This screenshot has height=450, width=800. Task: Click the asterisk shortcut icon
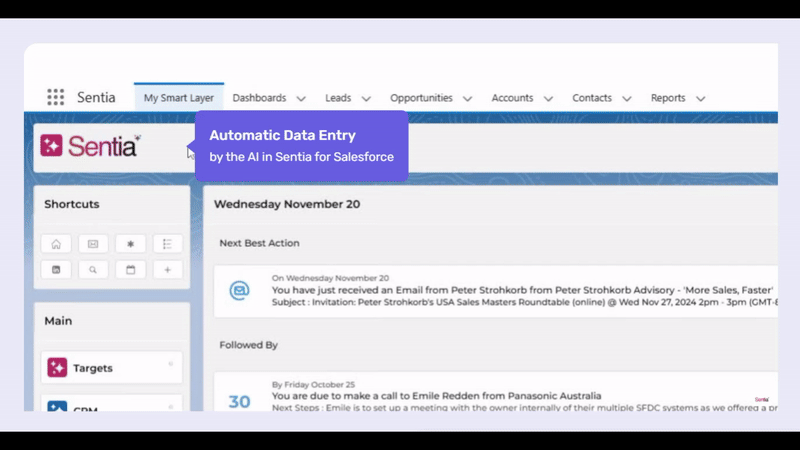point(131,244)
